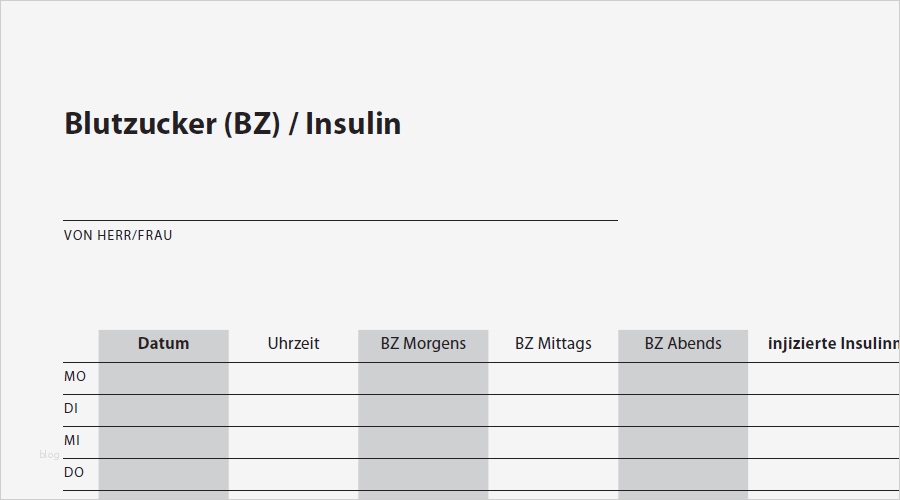The height and width of the screenshot is (500, 900).
Task: Select the BZ Mittags cell for MI
Action: (x=553, y=442)
